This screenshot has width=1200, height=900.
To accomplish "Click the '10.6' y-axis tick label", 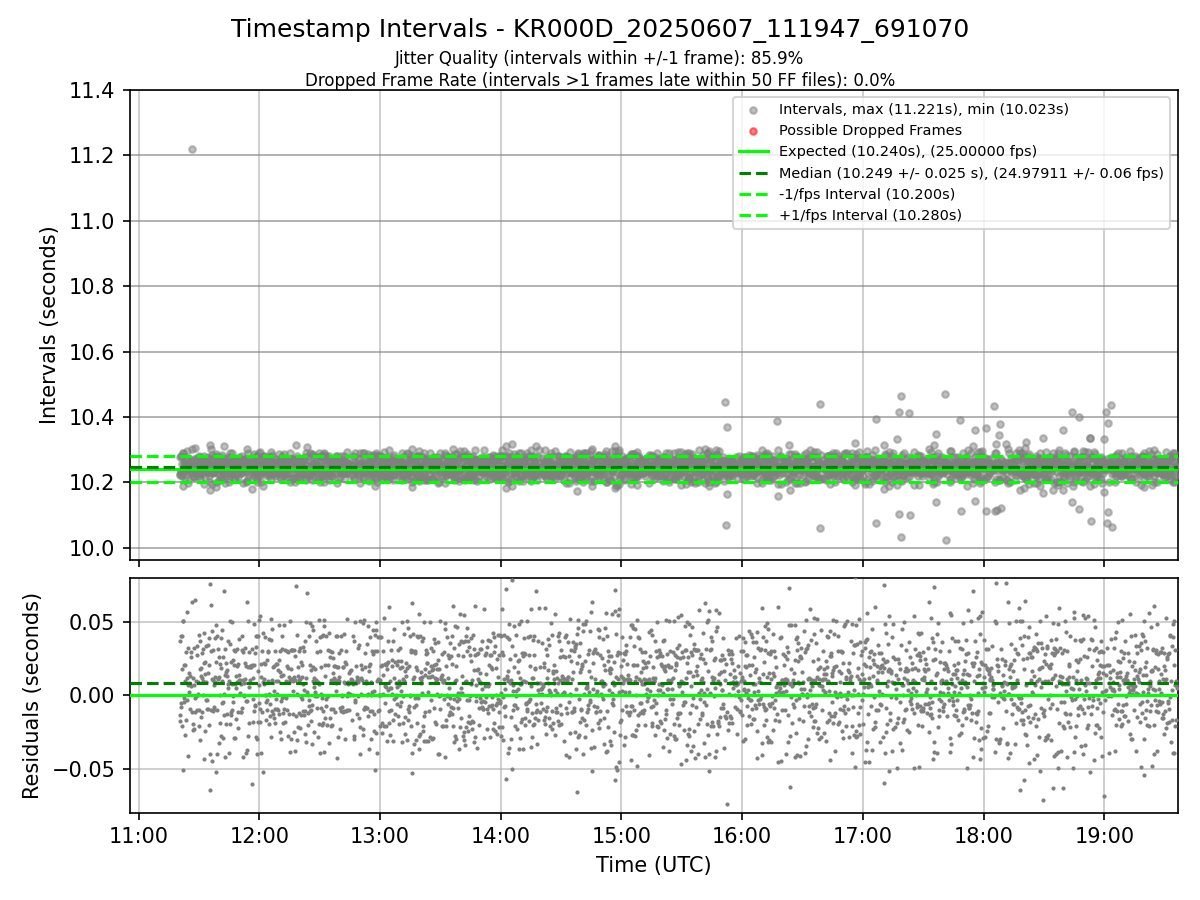I will coord(91,352).
